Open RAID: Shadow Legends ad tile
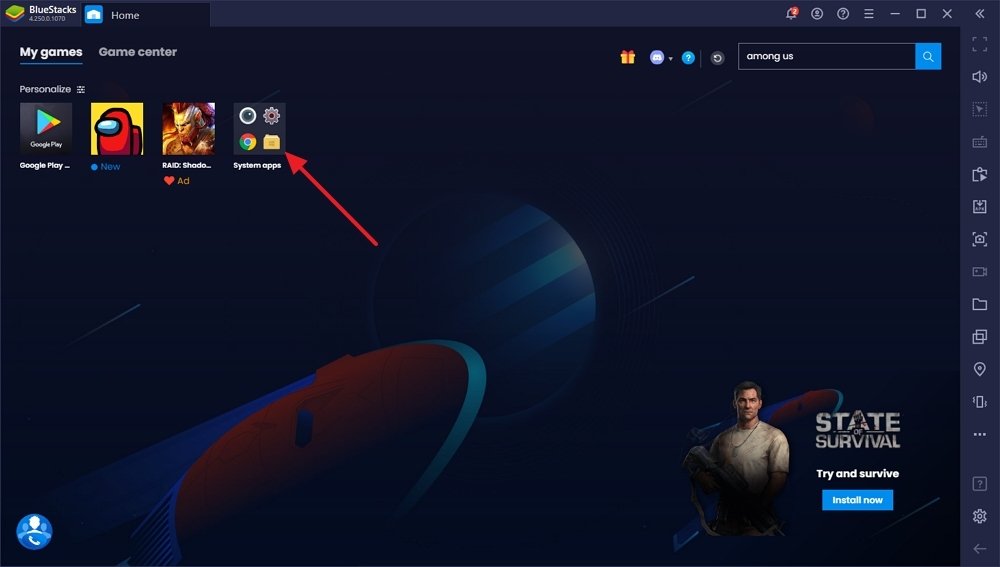The image size is (1000, 567). (x=188, y=129)
